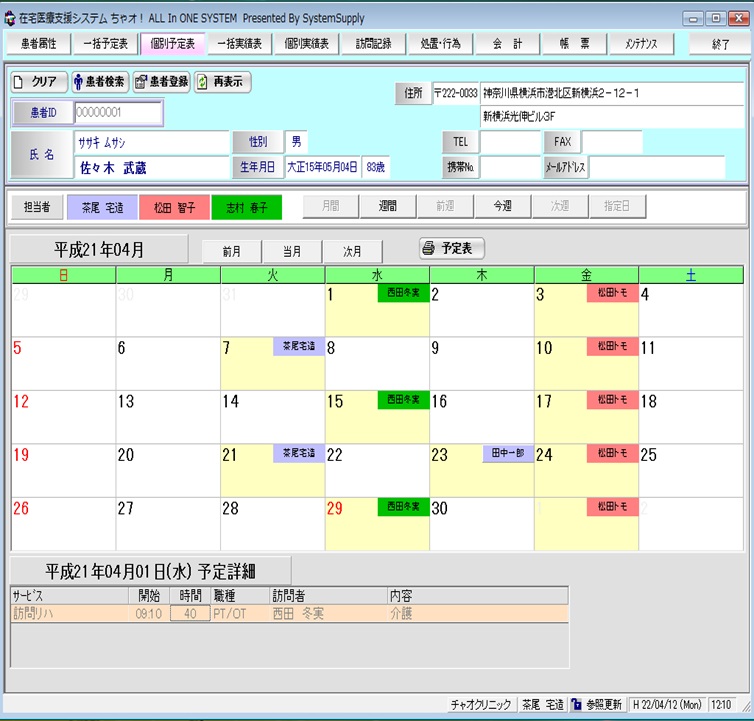The image size is (754, 721).
Task: Print the schedule with 予定表 button
Action: (453, 248)
